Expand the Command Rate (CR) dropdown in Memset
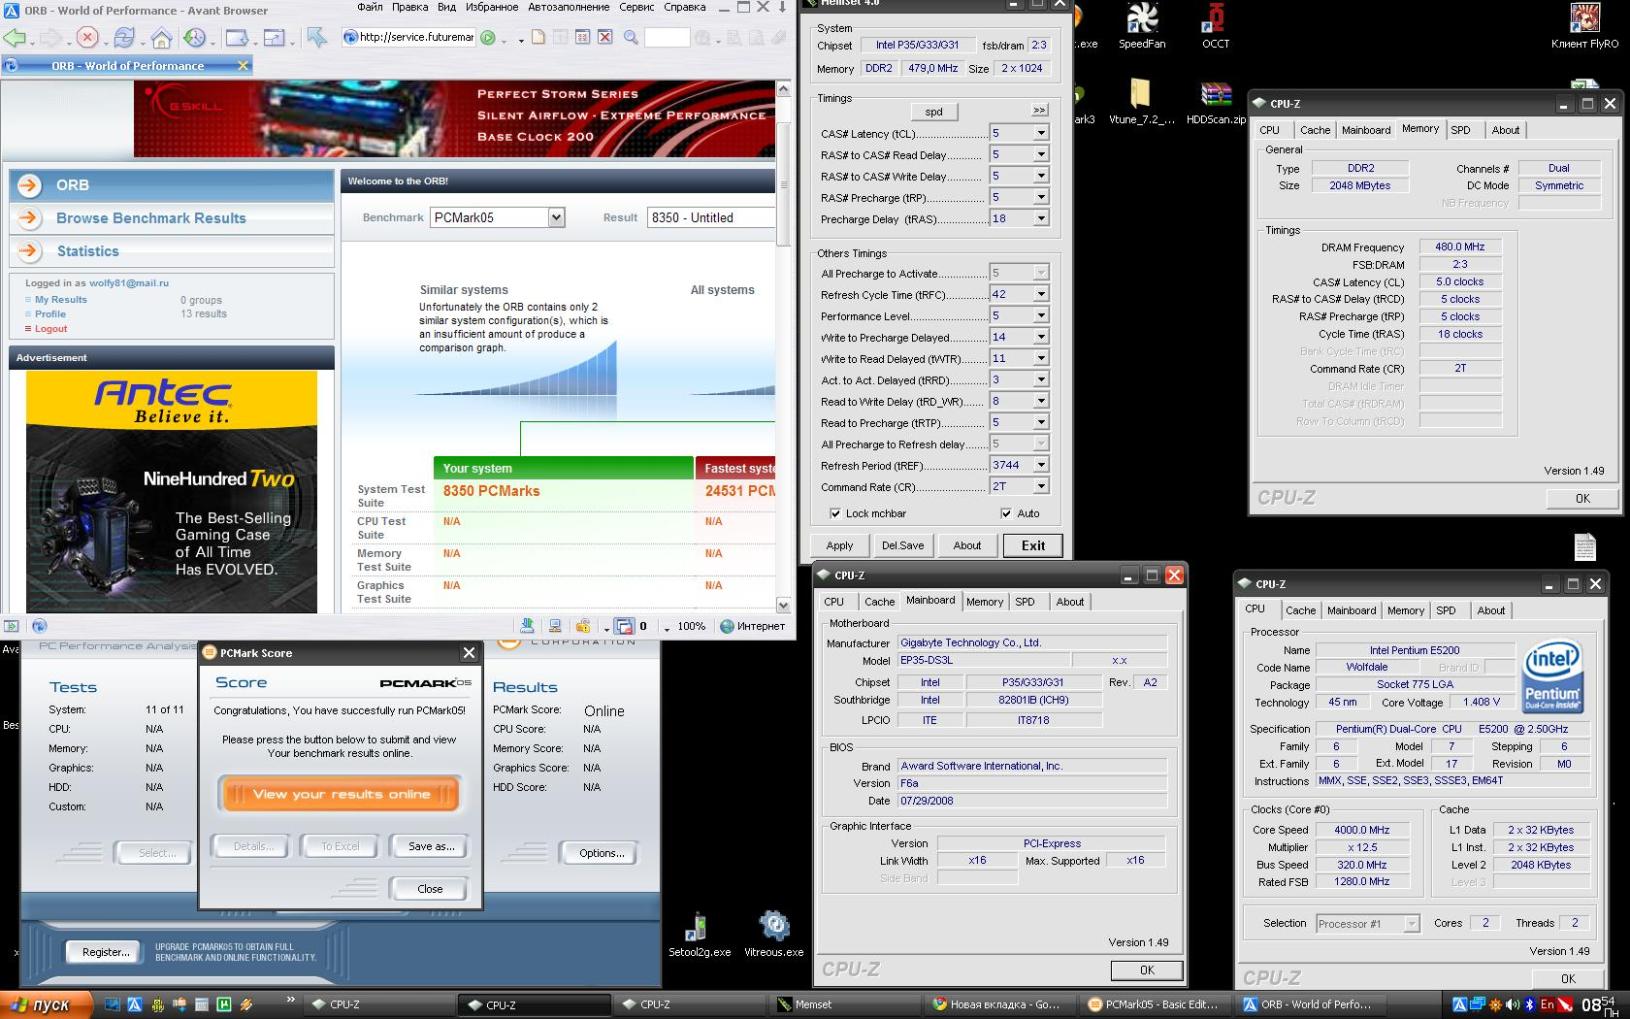This screenshot has width=1630, height=1019. pyautogui.click(x=1040, y=487)
